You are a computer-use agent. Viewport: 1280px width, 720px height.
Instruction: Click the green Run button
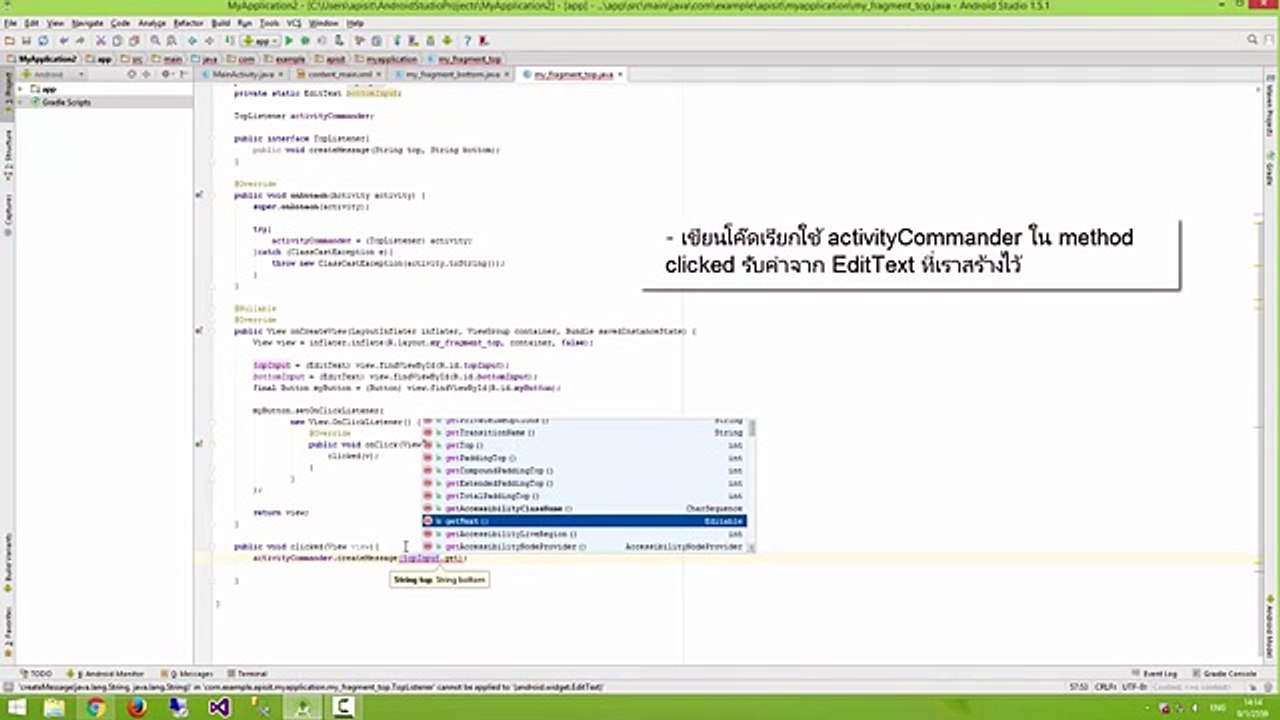pyautogui.click(x=289, y=41)
